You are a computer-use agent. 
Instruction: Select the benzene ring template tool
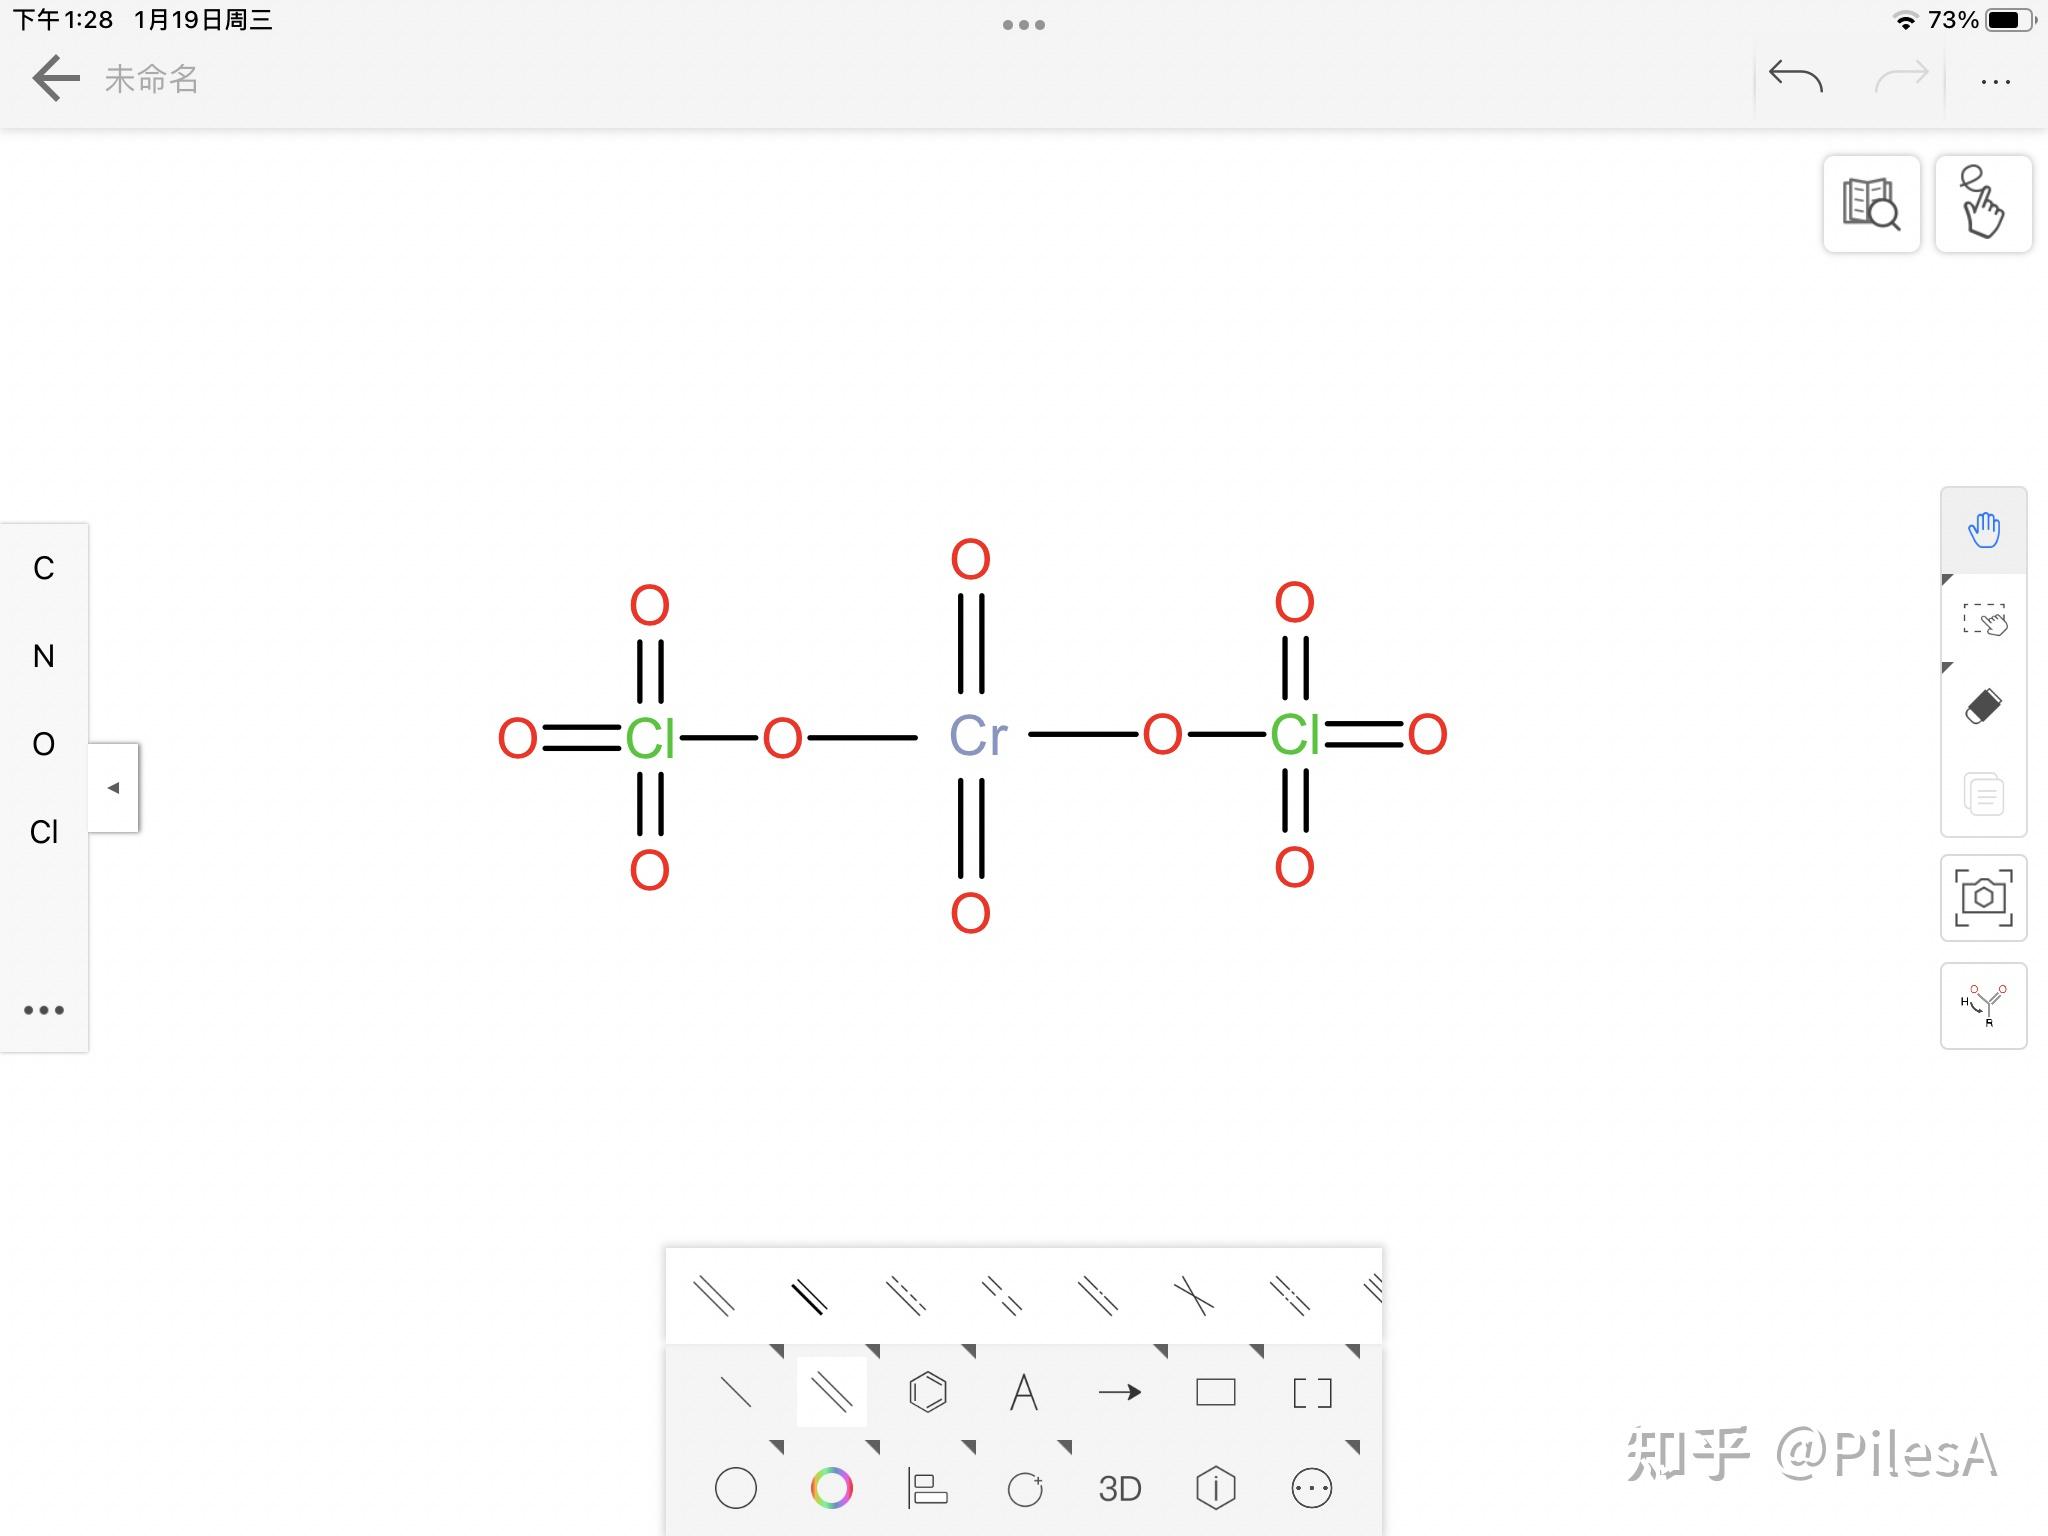click(x=928, y=1390)
